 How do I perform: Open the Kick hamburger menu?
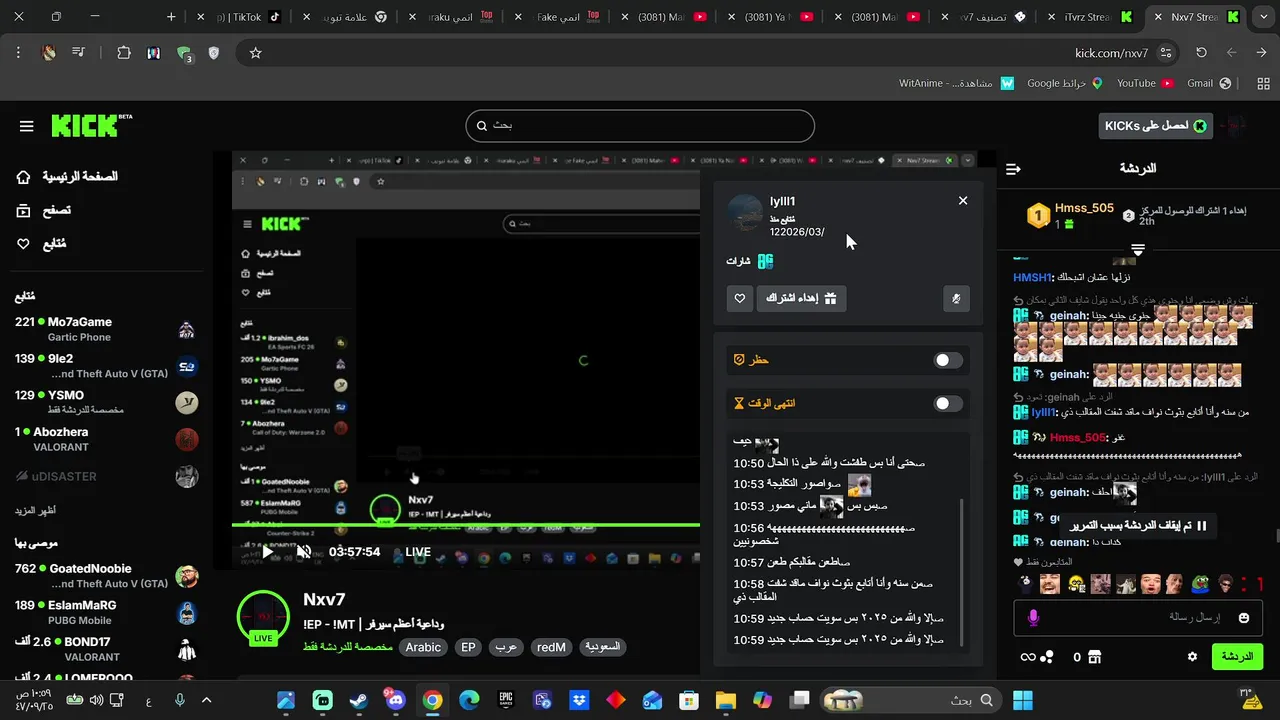[x=27, y=126]
